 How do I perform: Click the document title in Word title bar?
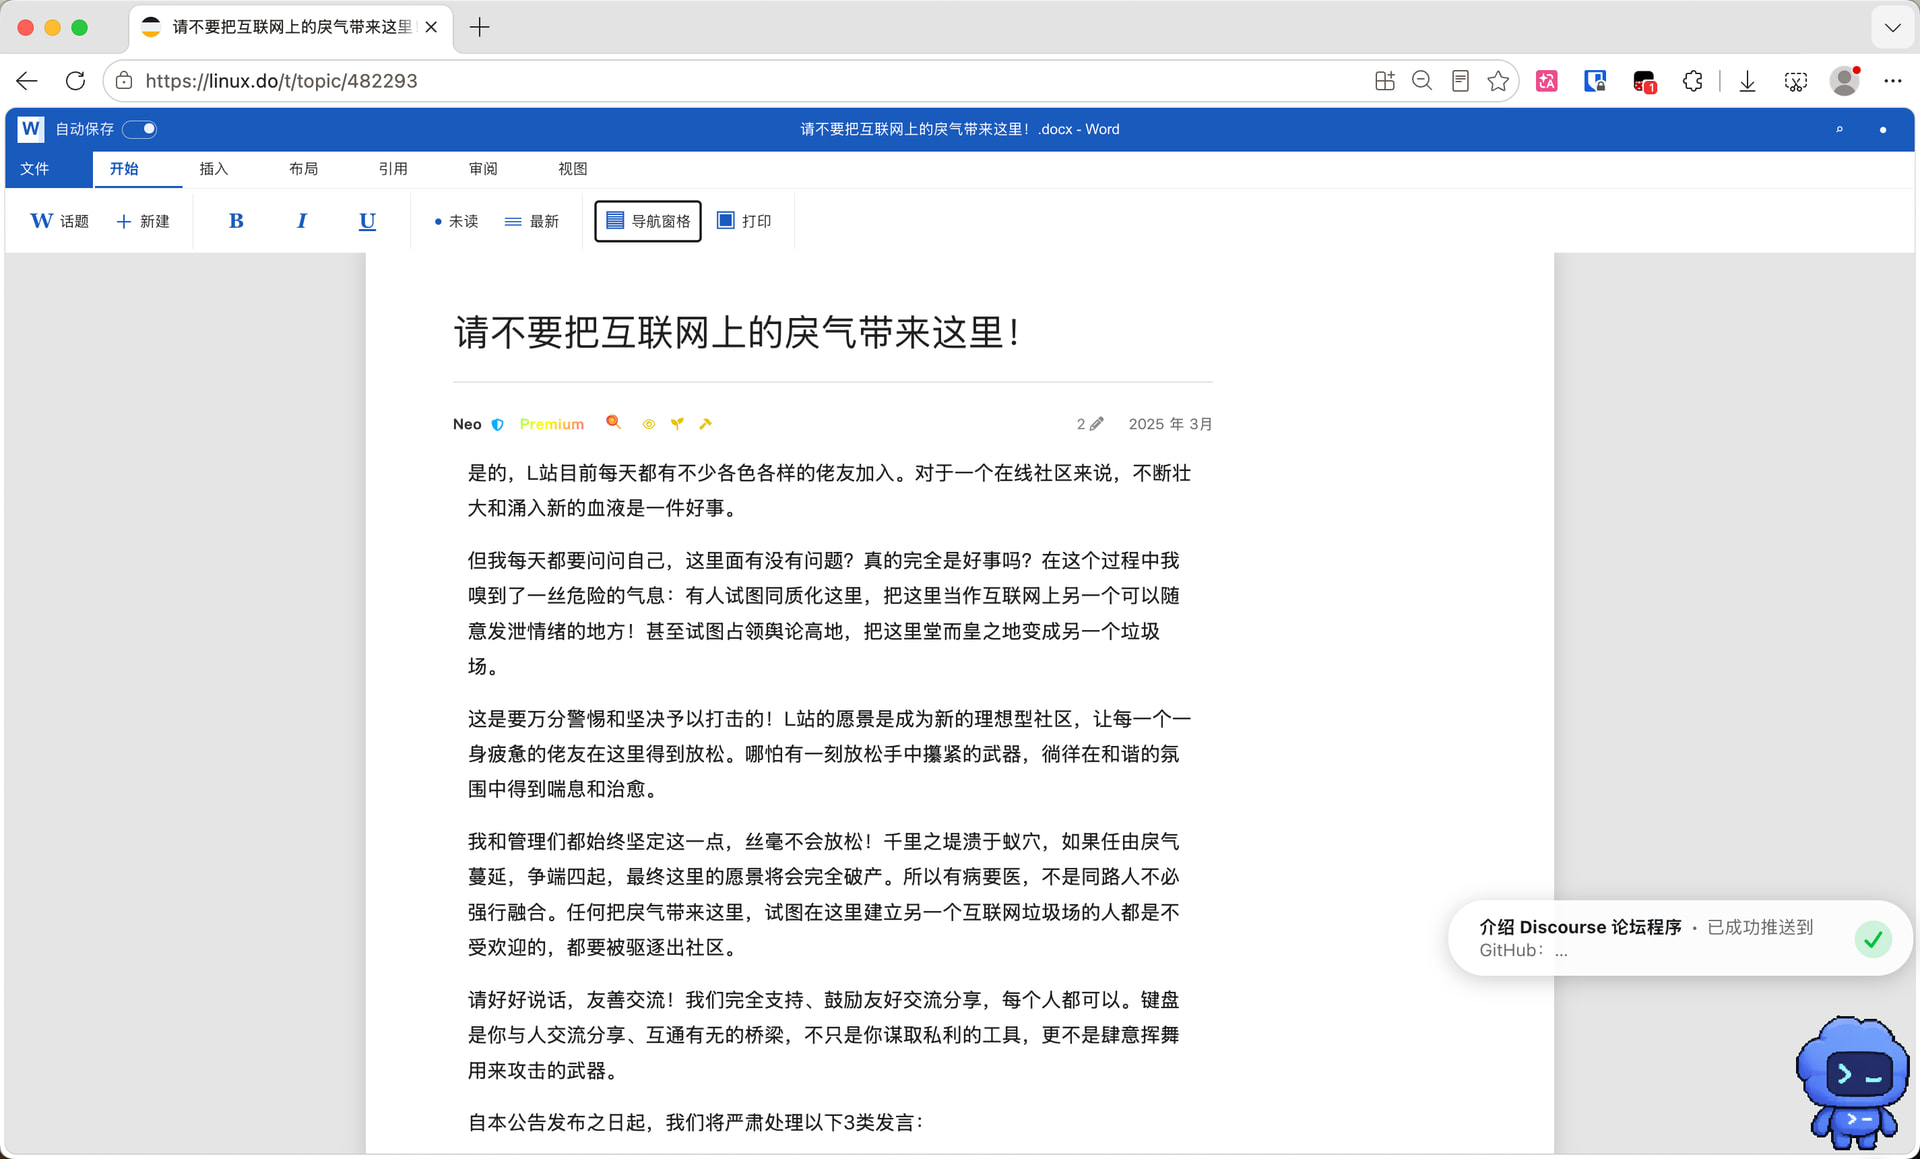[x=960, y=129]
